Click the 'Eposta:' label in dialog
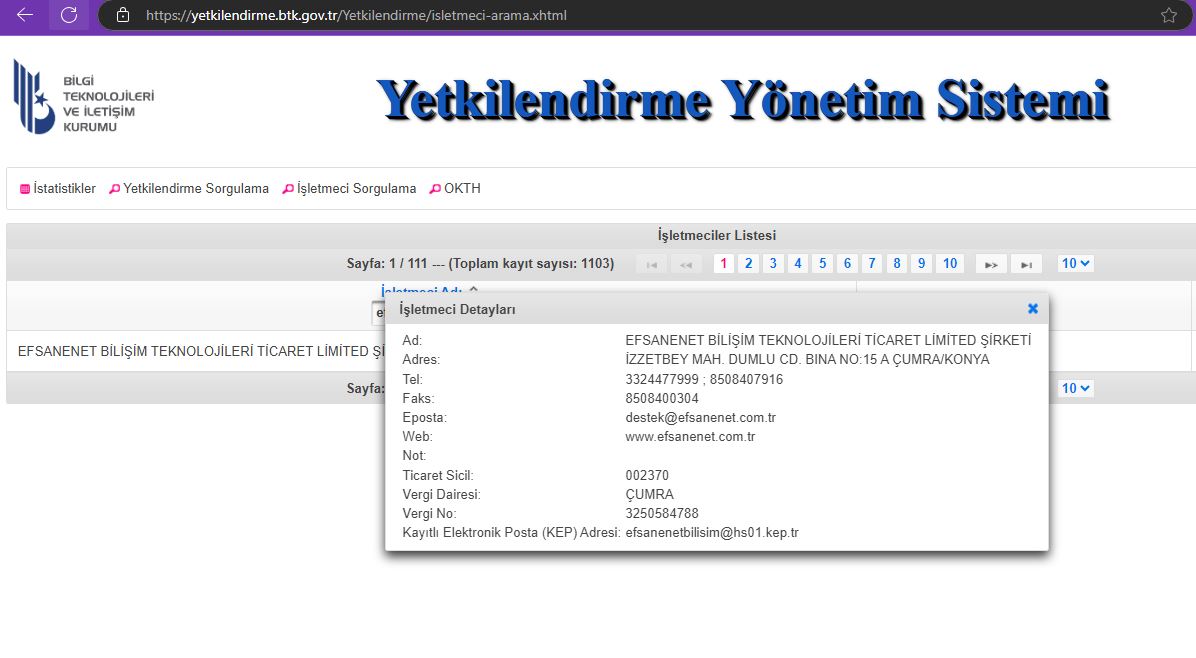 click(424, 418)
